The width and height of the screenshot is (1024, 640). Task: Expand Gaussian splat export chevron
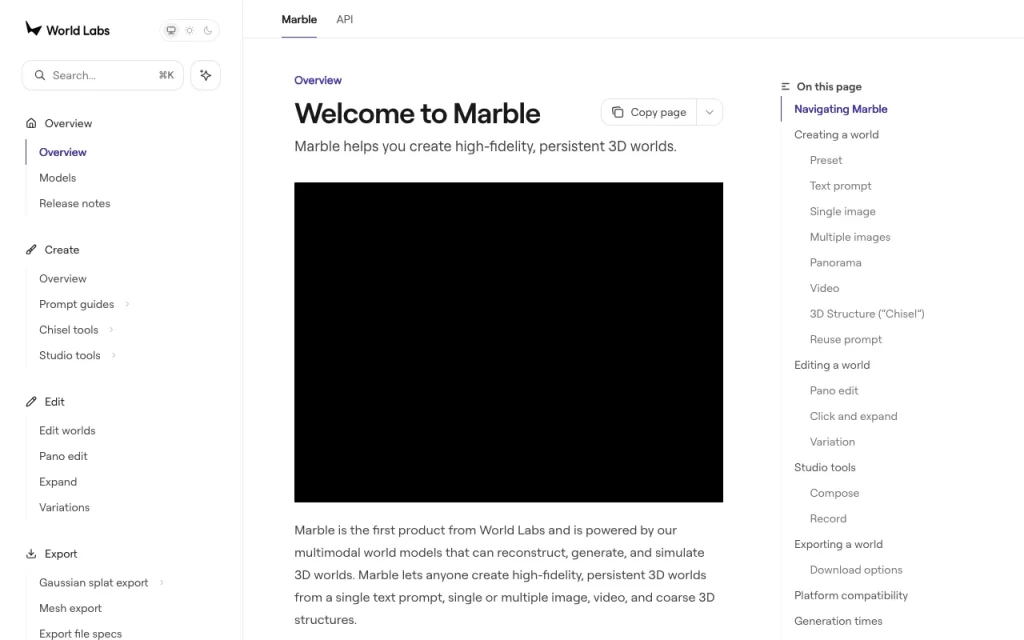coord(161,583)
